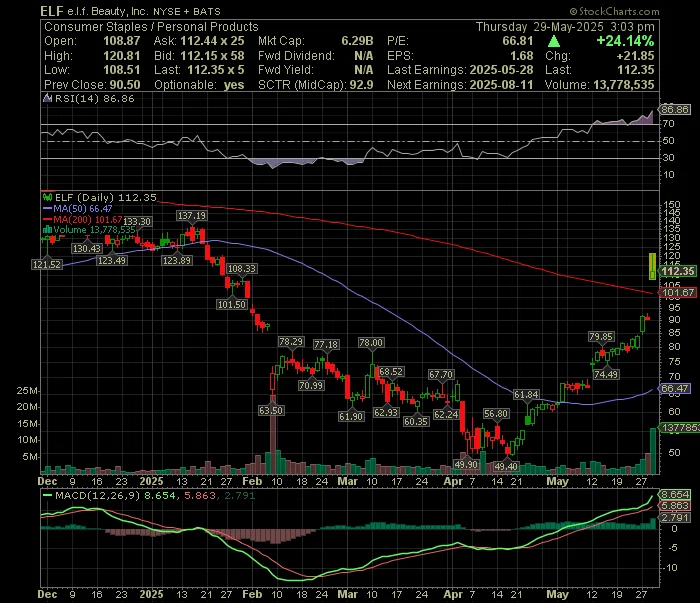This screenshot has height=603, width=700.
Task: Click the Consumer Staples / Personal Products label
Action: coord(151,27)
